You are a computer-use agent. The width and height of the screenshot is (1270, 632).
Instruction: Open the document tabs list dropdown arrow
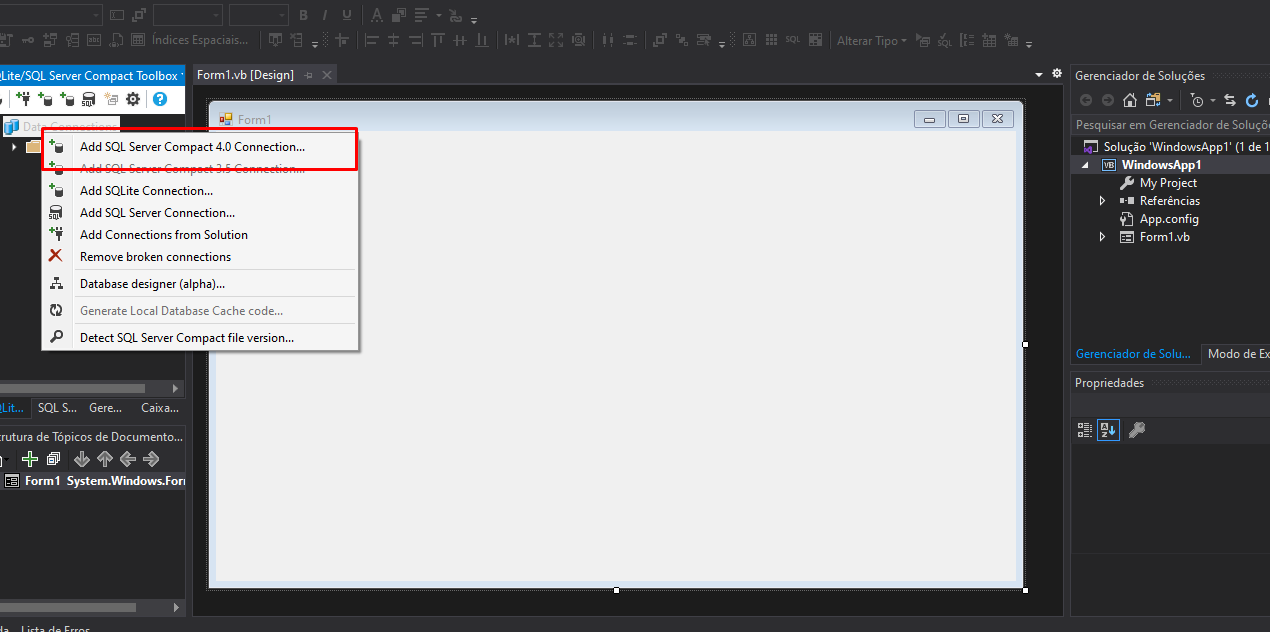click(x=1038, y=75)
